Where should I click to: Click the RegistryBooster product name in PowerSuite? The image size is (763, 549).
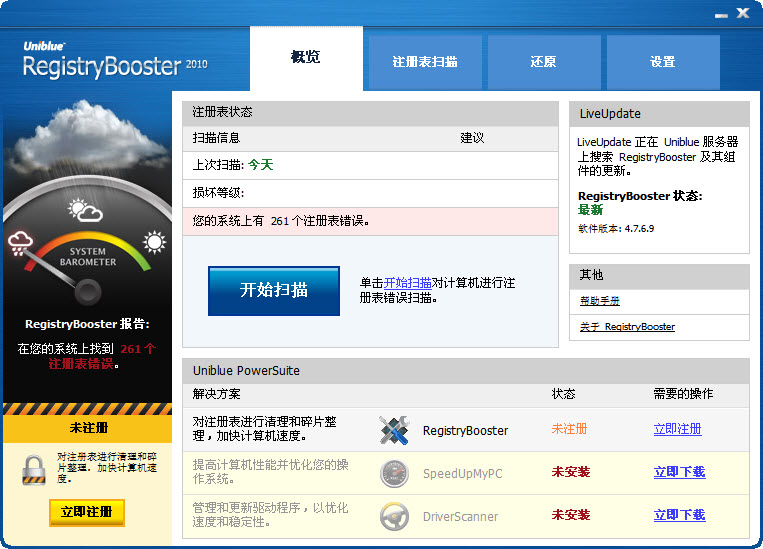(465, 431)
